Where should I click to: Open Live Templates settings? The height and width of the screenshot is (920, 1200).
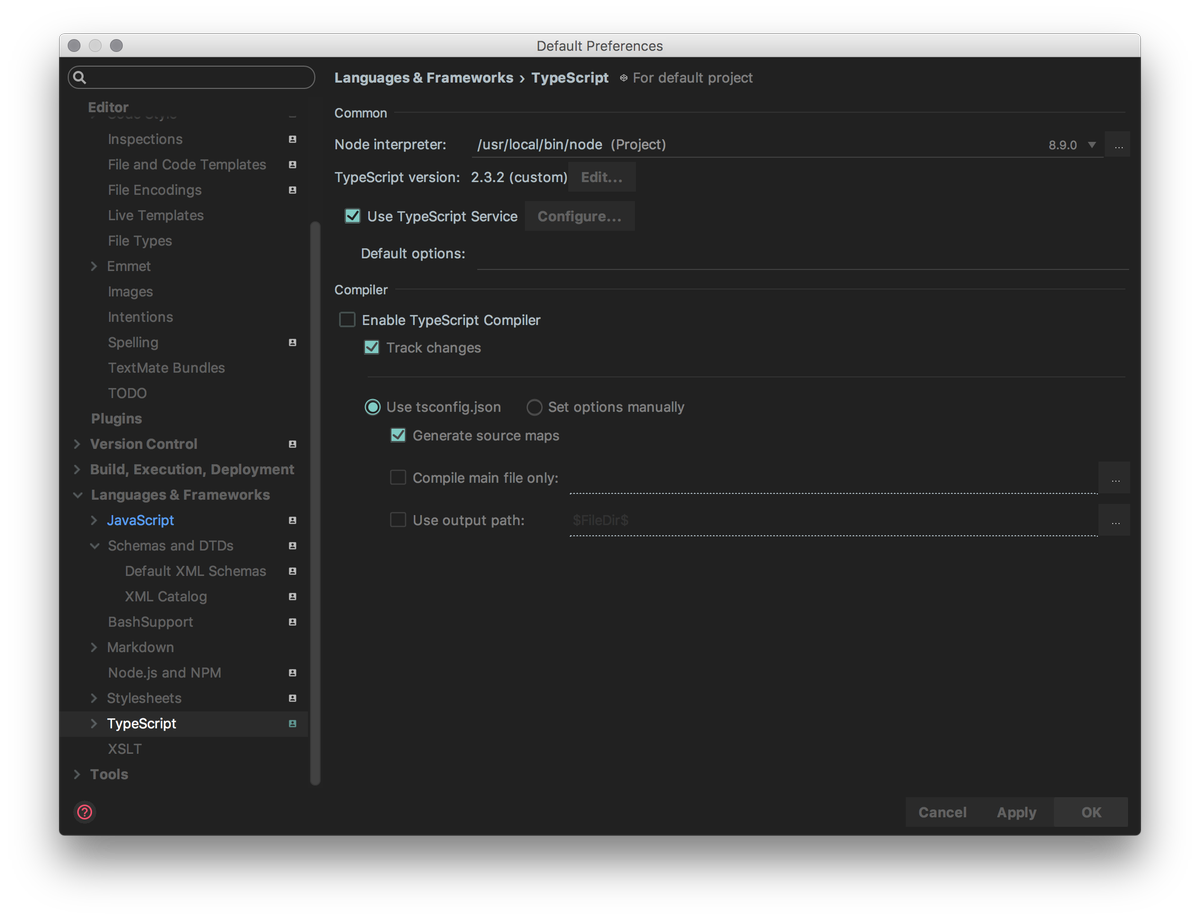point(156,215)
